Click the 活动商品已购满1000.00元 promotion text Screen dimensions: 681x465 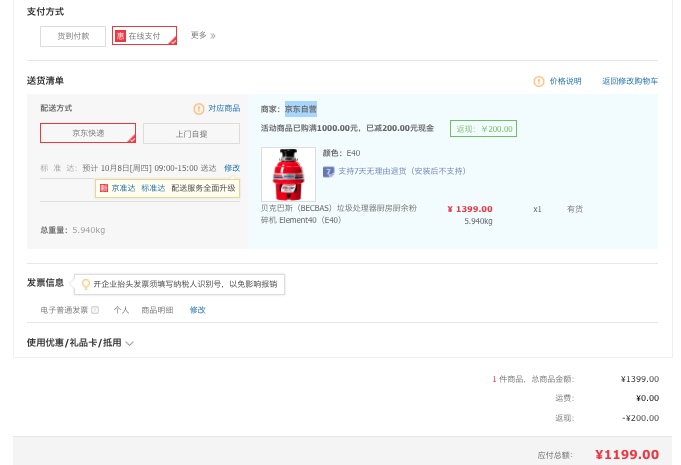[347, 128]
